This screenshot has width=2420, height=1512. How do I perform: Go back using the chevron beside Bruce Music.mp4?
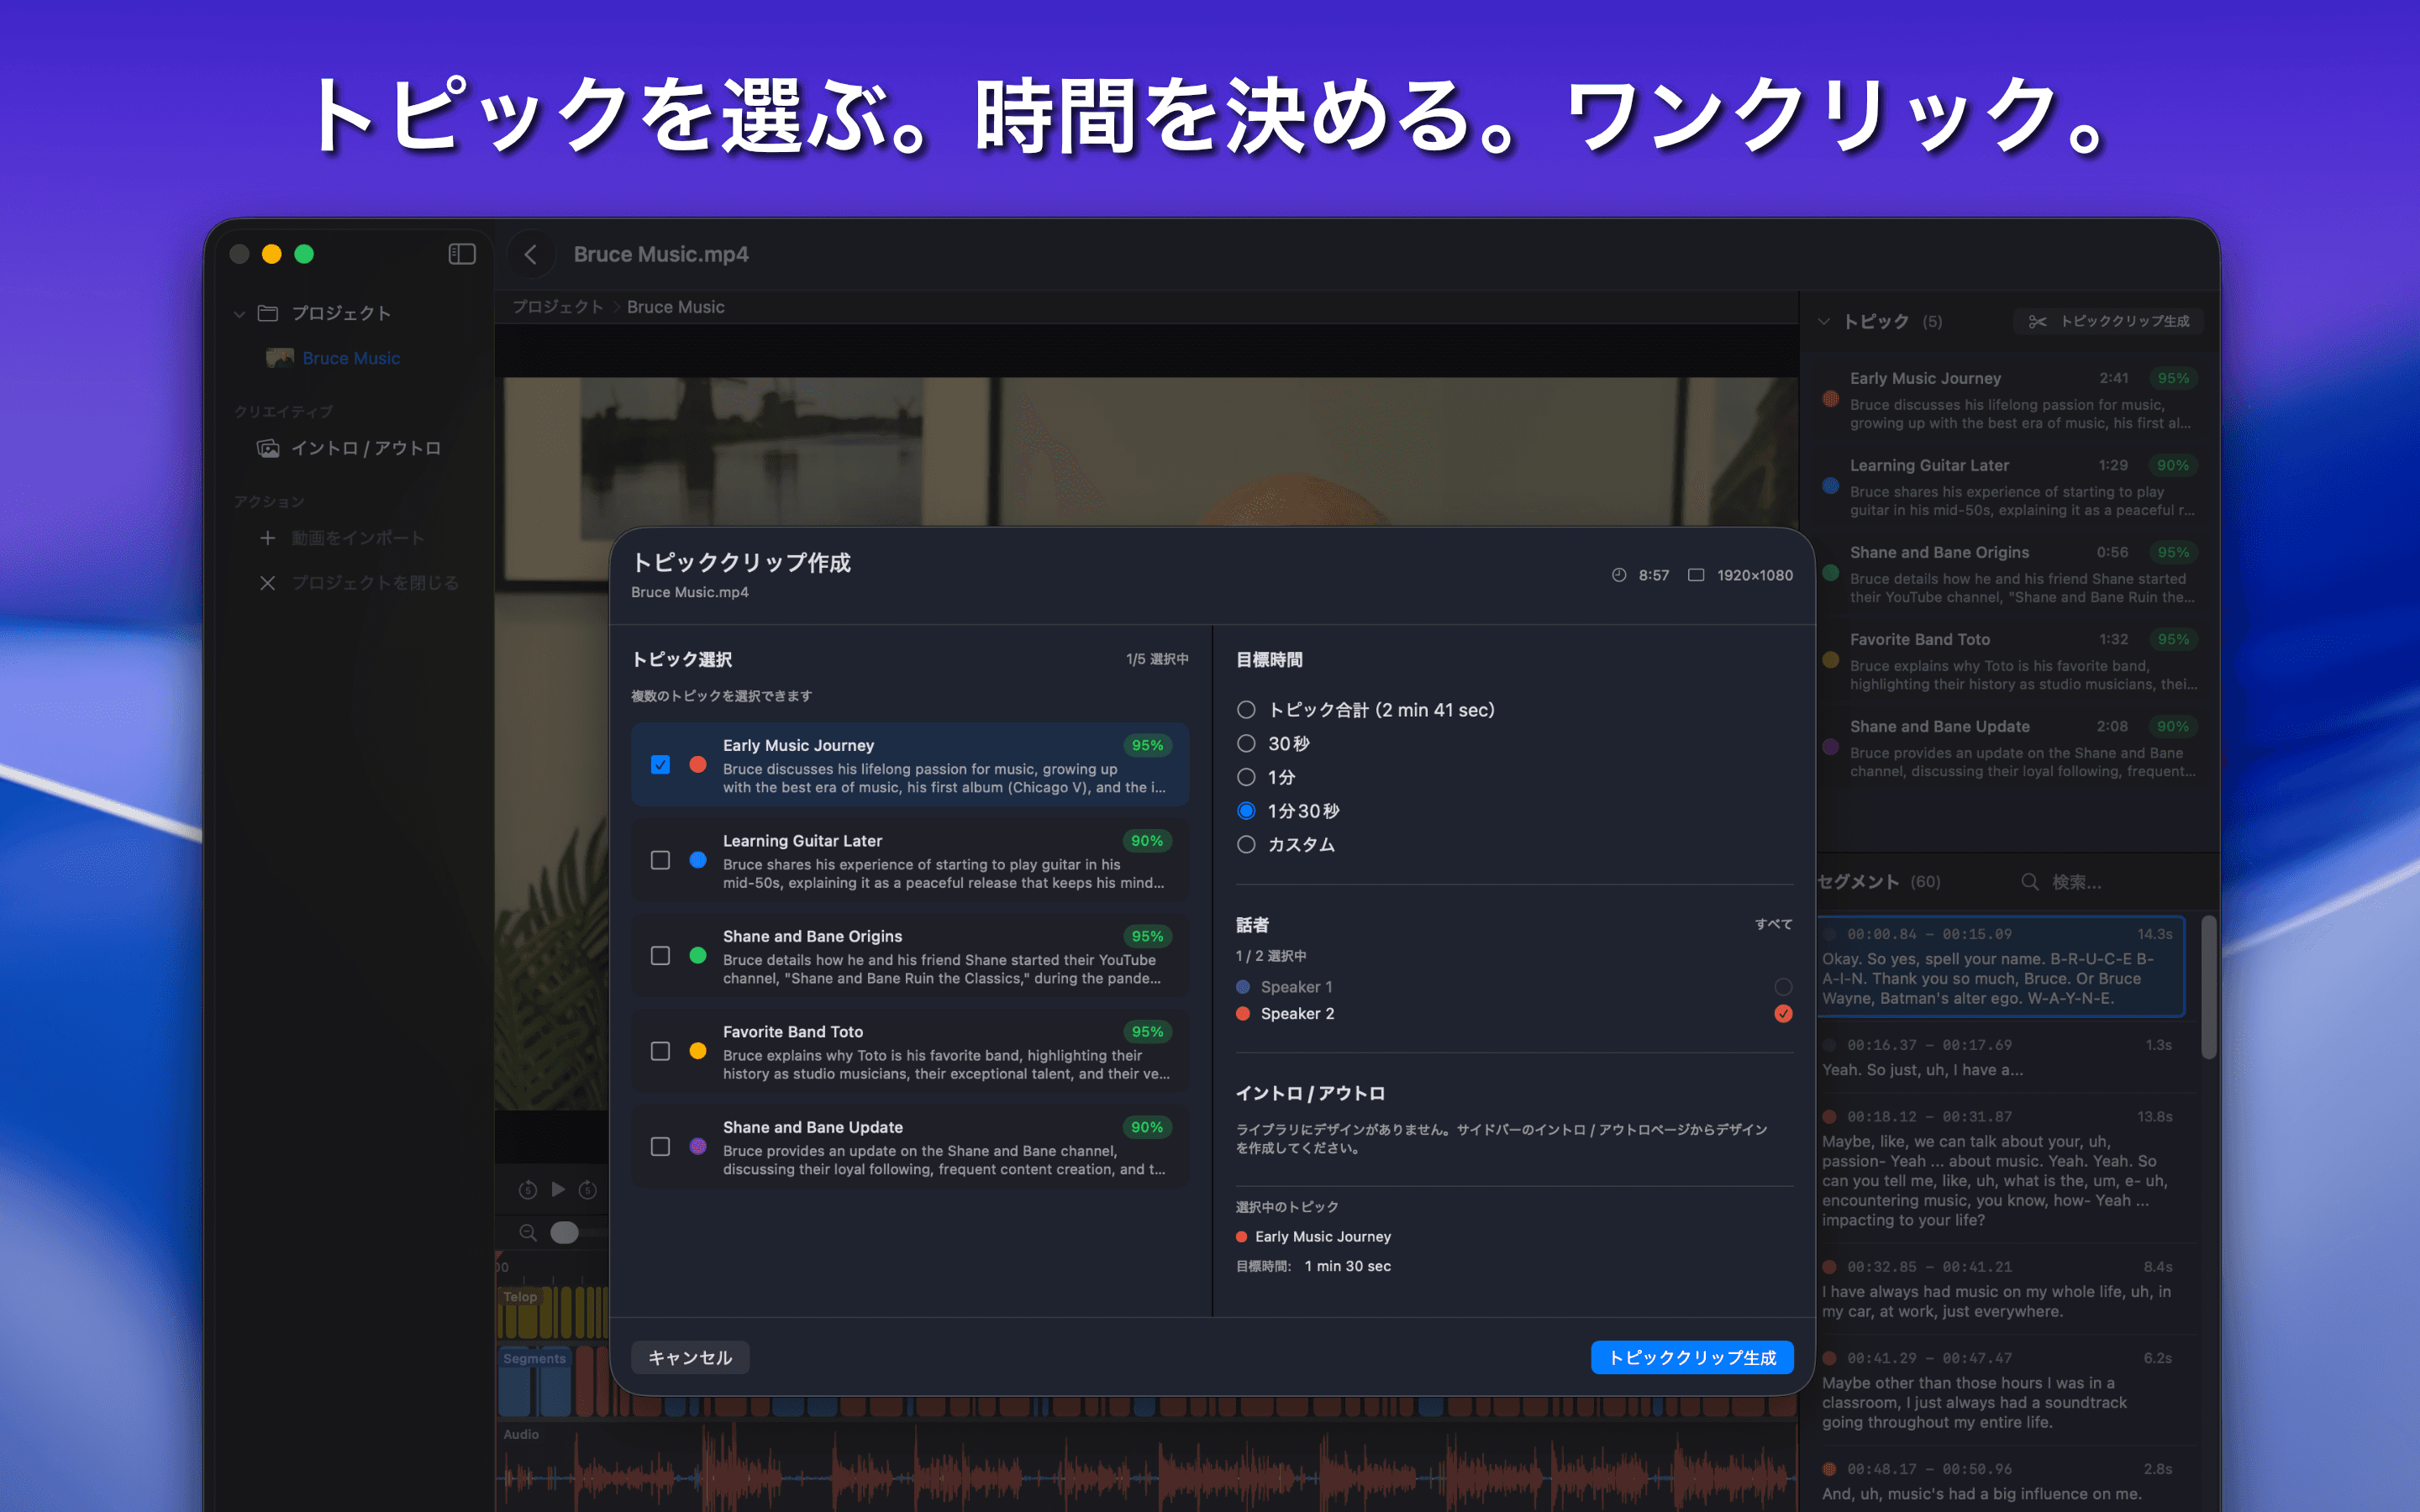click(531, 254)
